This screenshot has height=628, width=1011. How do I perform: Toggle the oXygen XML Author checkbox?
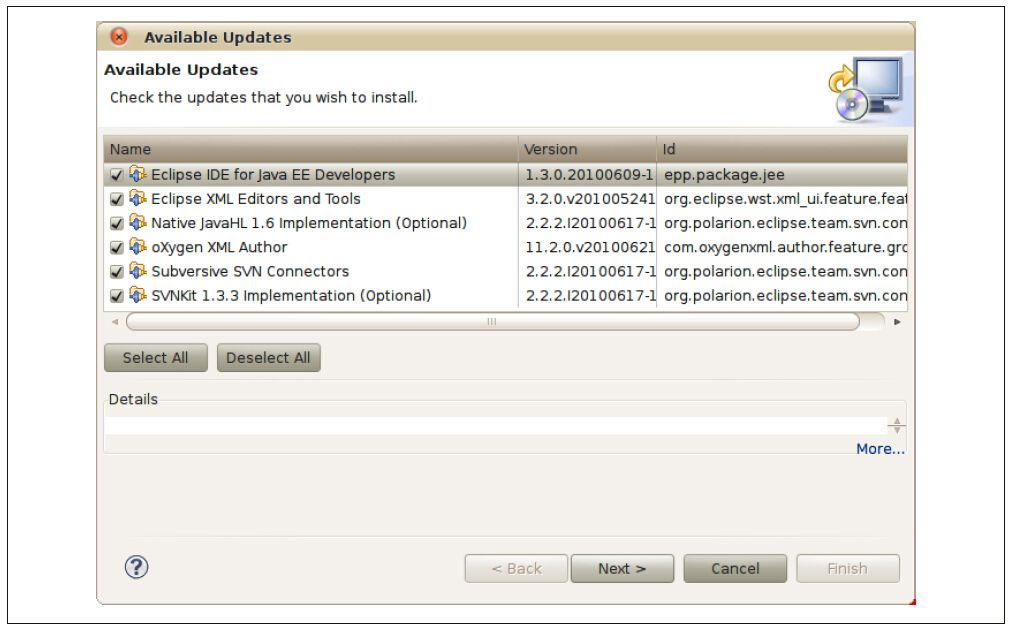(x=117, y=248)
